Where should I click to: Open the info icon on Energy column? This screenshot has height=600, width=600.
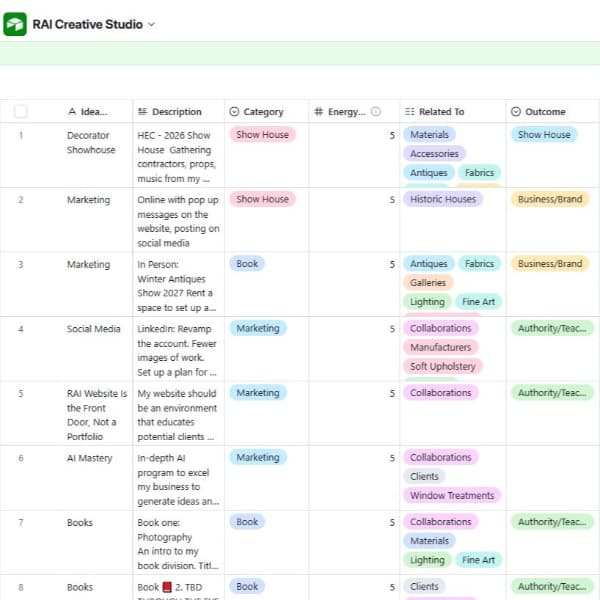pos(376,112)
